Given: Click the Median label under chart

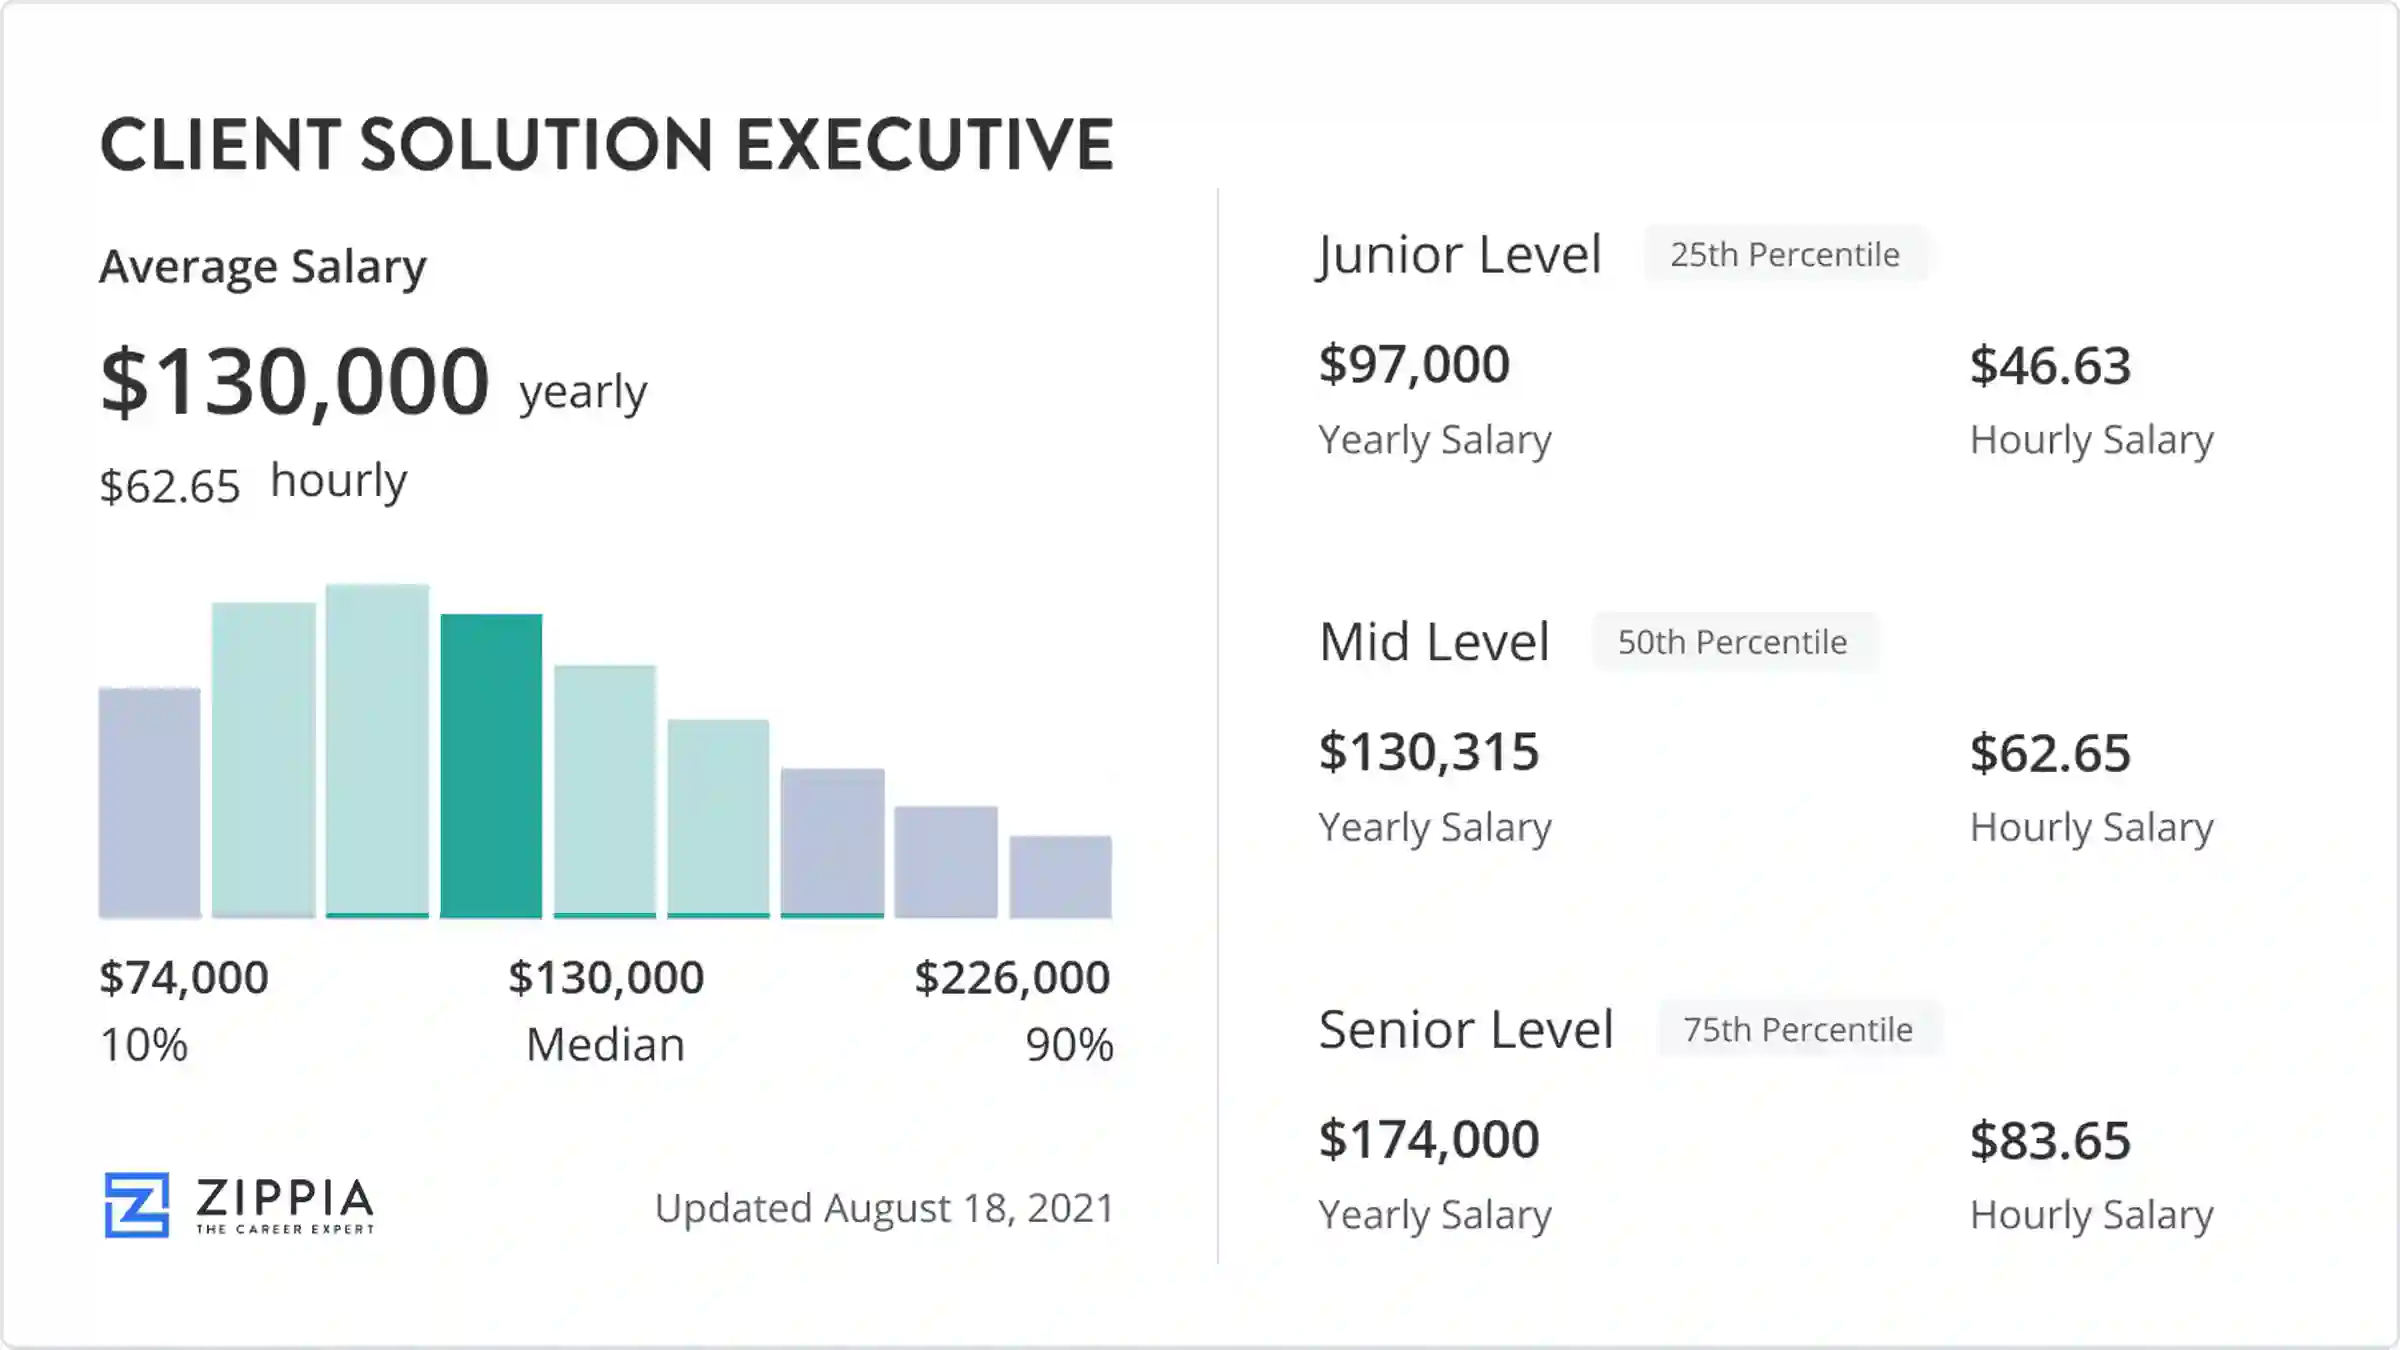Looking at the screenshot, I should click(605, 1045).
